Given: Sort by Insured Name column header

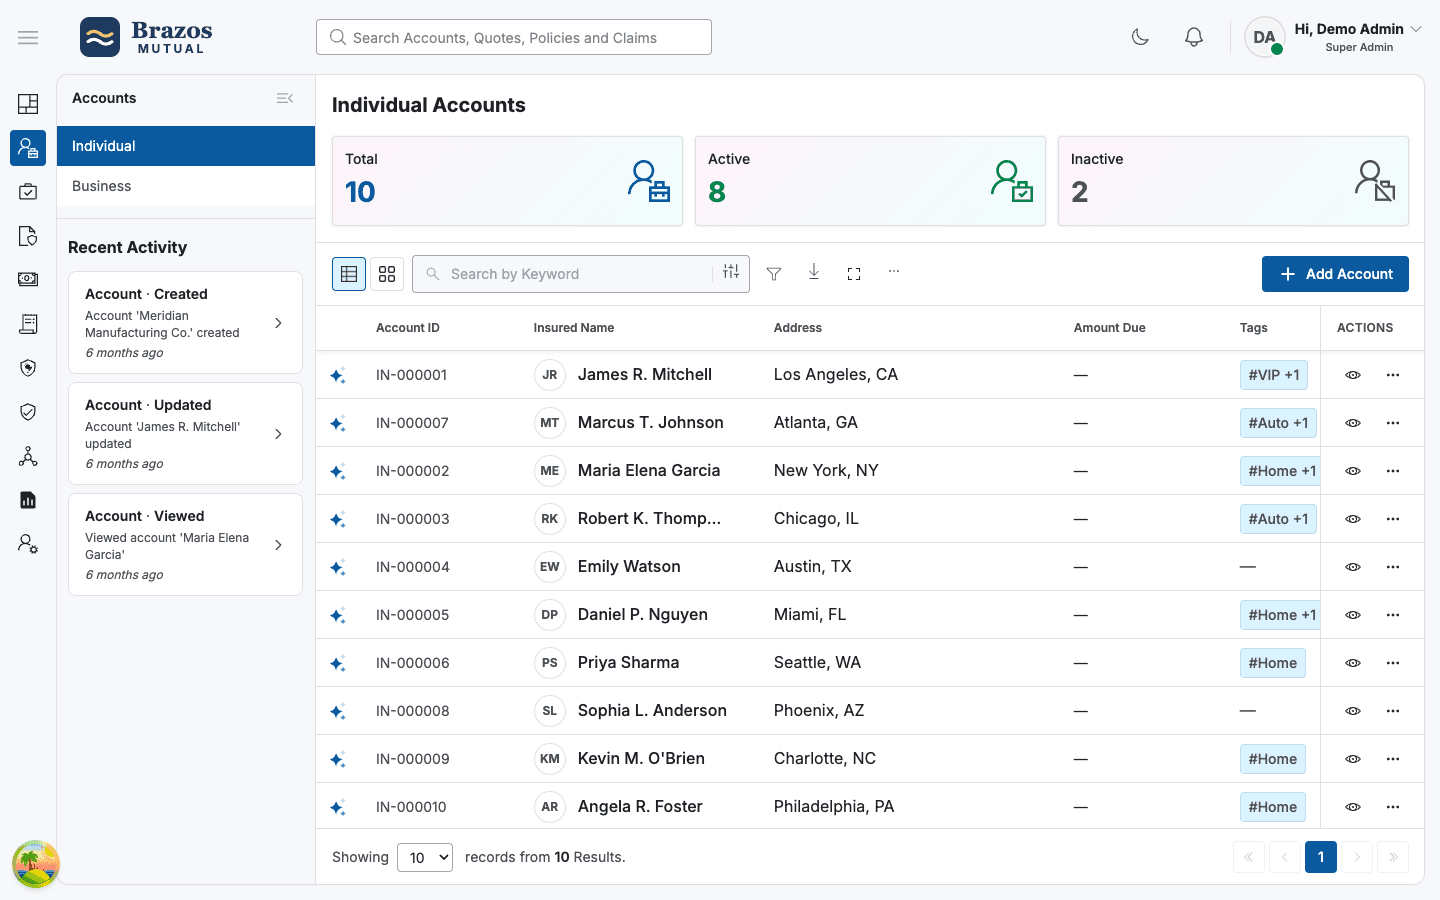Looking at the screenshot, I should pyautogui.click(x=574, y=328).
